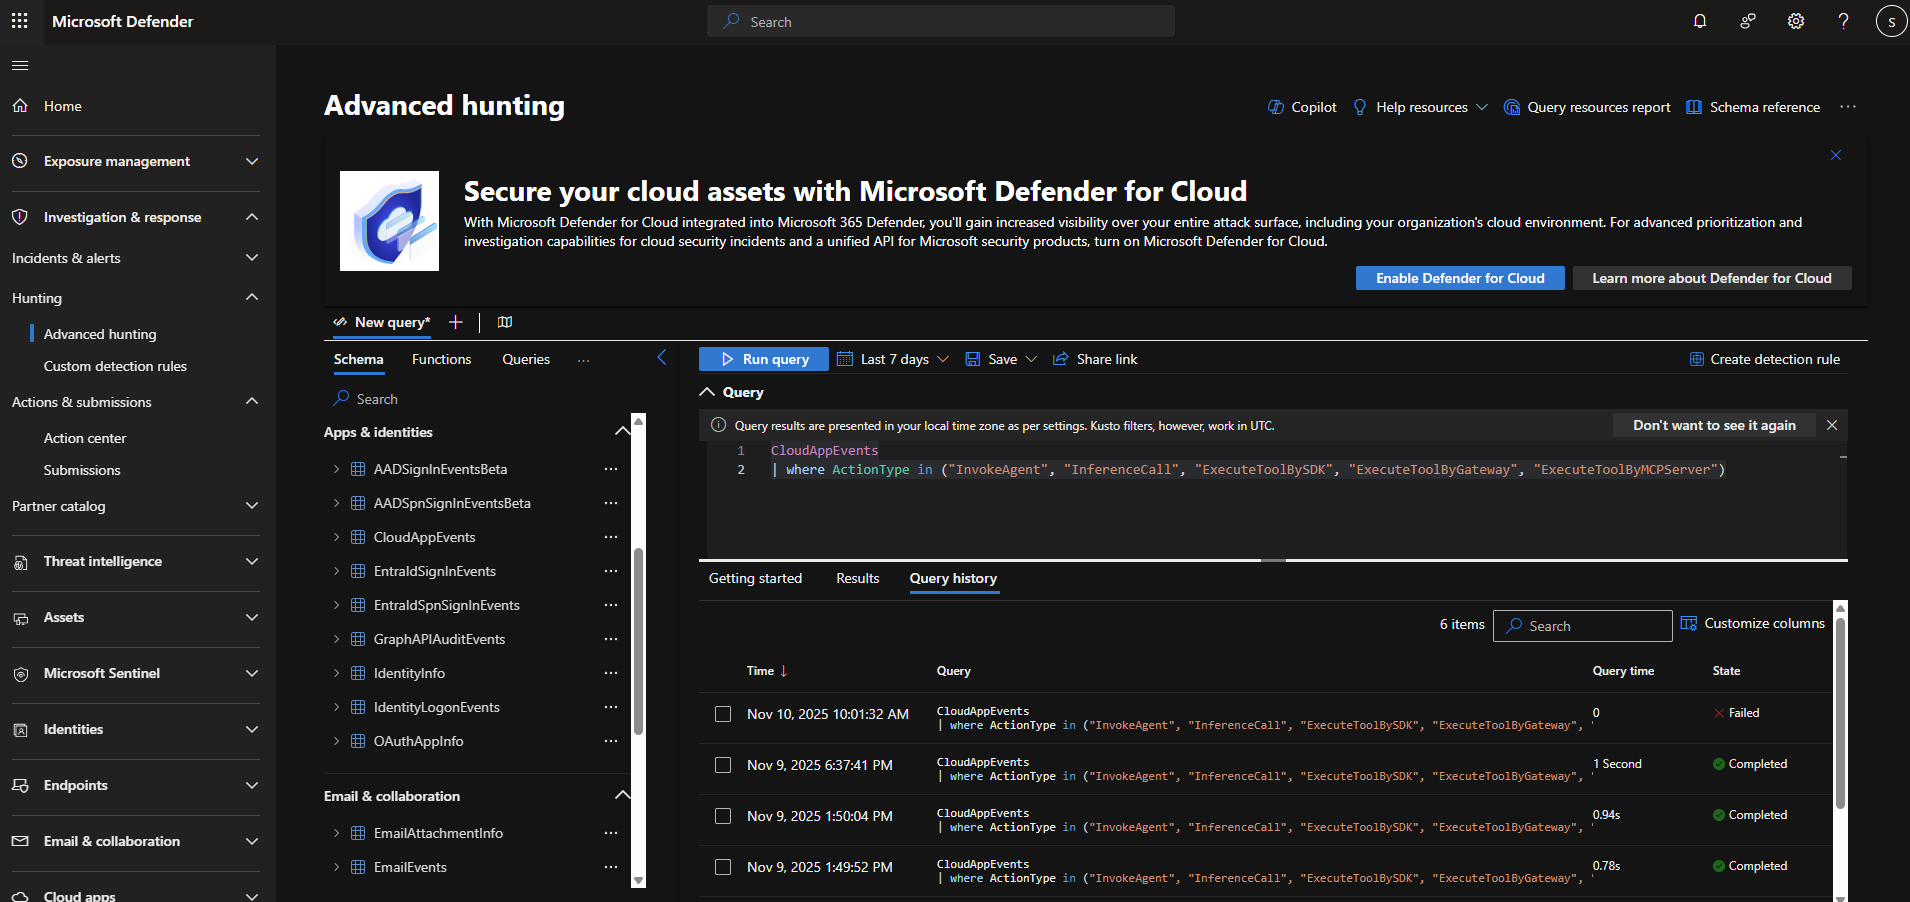Check the Nov 9, 6:37:41 PM history row
This screenshot has width=1910, height=902.
723,765
